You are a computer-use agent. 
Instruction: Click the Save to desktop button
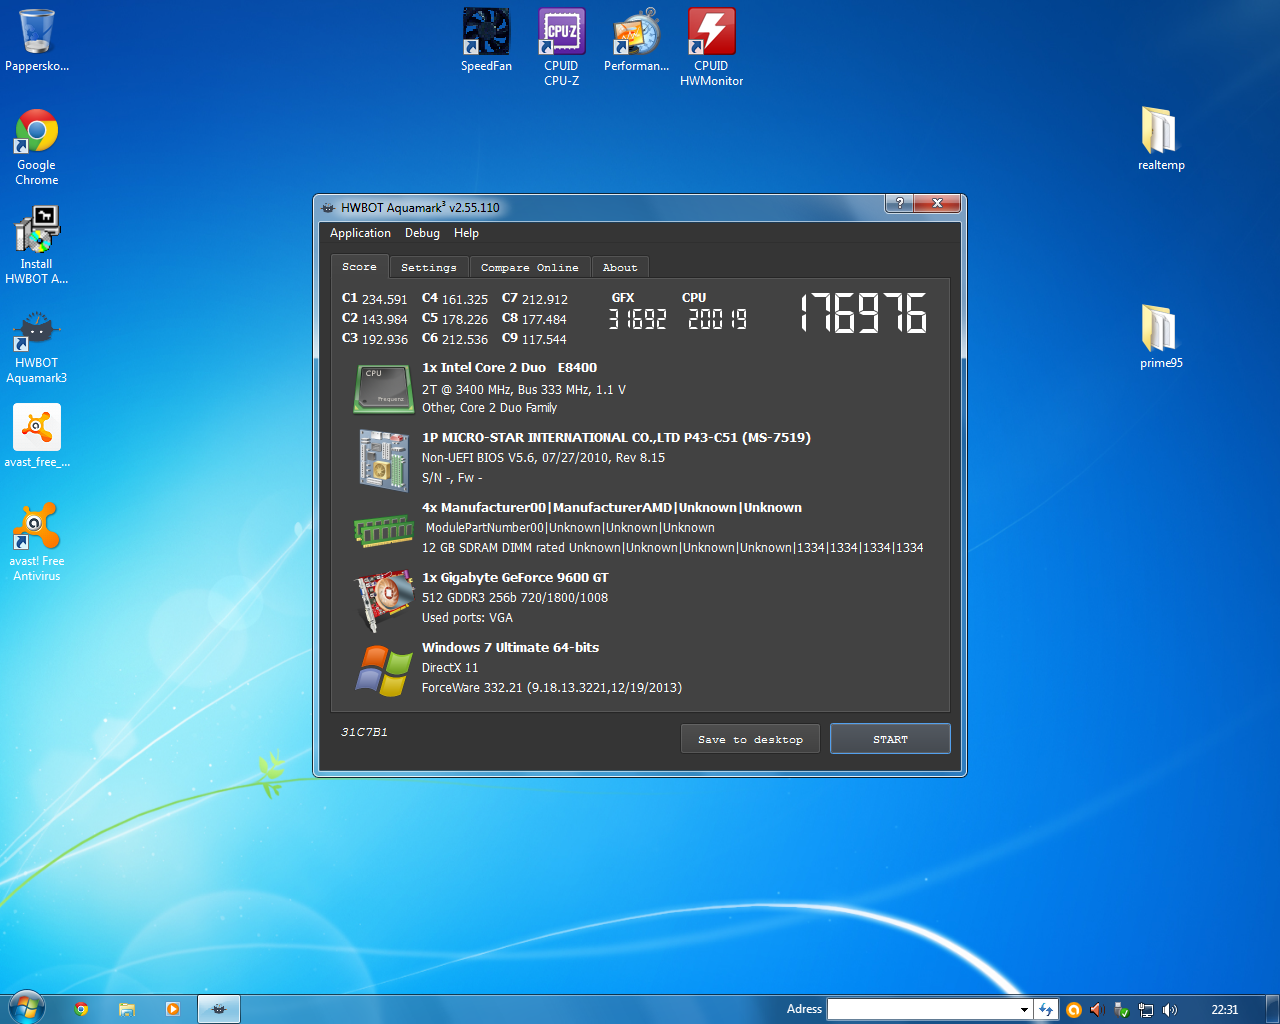[x=750, y=739]
